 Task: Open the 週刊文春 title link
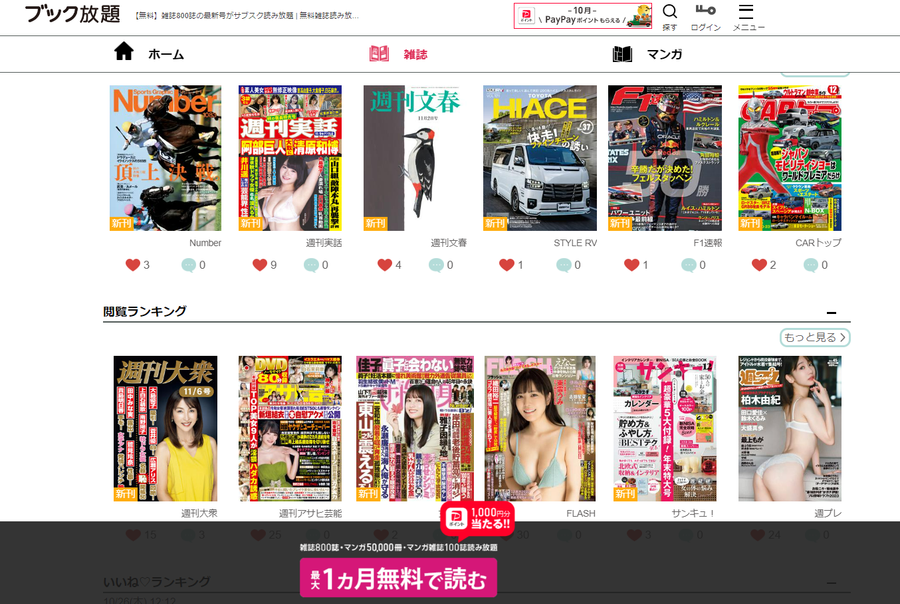coord(449,243)
